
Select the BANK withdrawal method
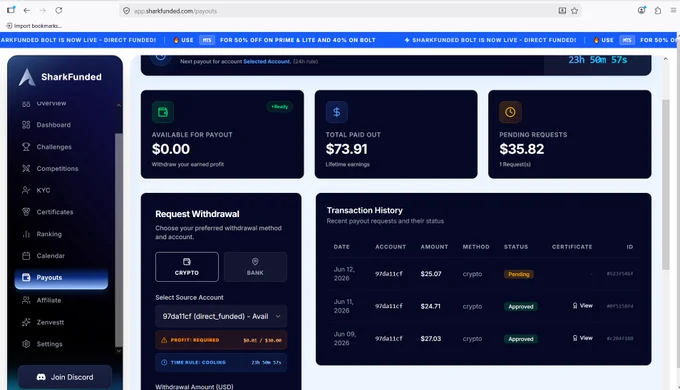[255, 267]
